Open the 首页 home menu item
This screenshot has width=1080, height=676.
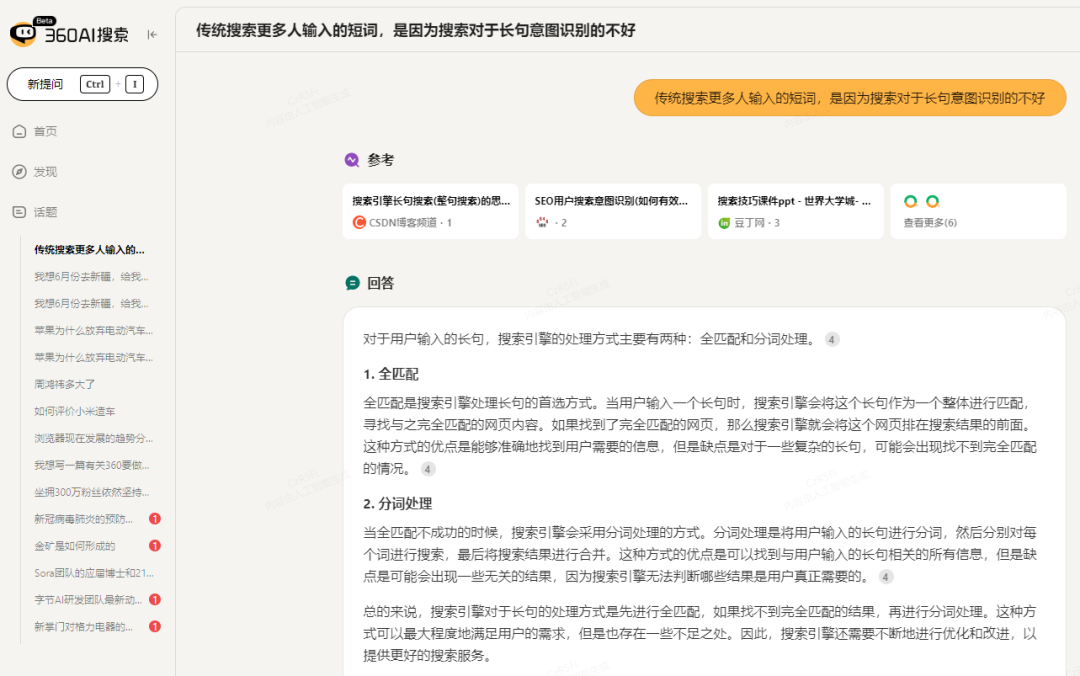[x=45, y=131]
